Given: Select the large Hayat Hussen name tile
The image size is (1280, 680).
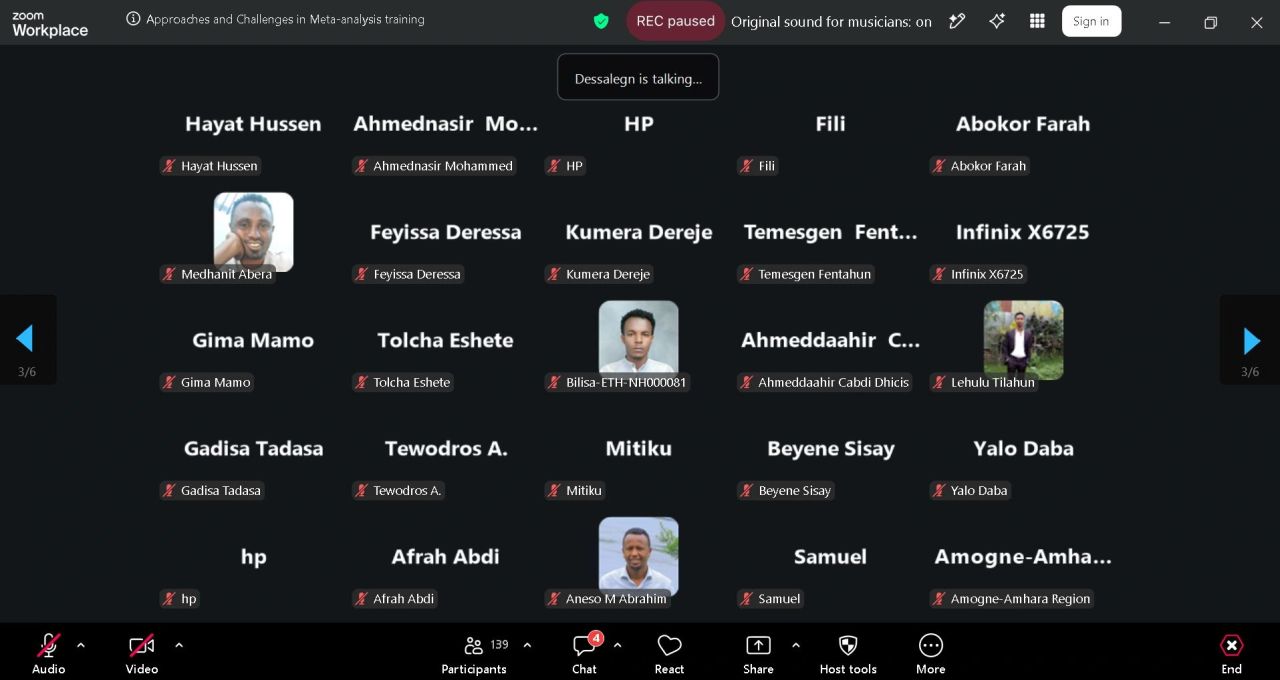Looking at the screenshot, I should coord(253,124).
